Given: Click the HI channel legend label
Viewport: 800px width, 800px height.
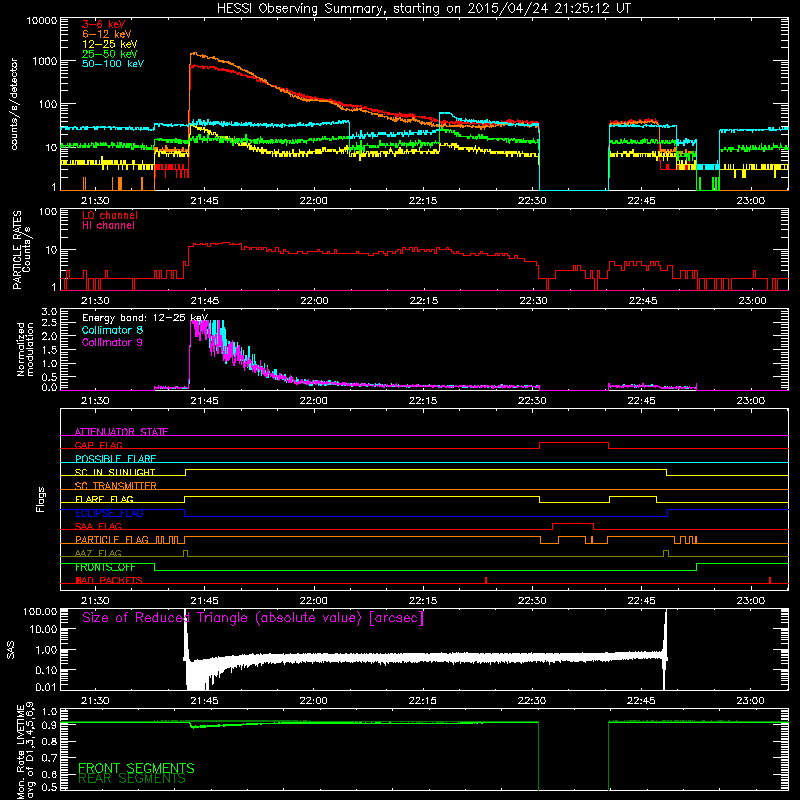Looking at the screenshot, I should (x=108, y=226).
